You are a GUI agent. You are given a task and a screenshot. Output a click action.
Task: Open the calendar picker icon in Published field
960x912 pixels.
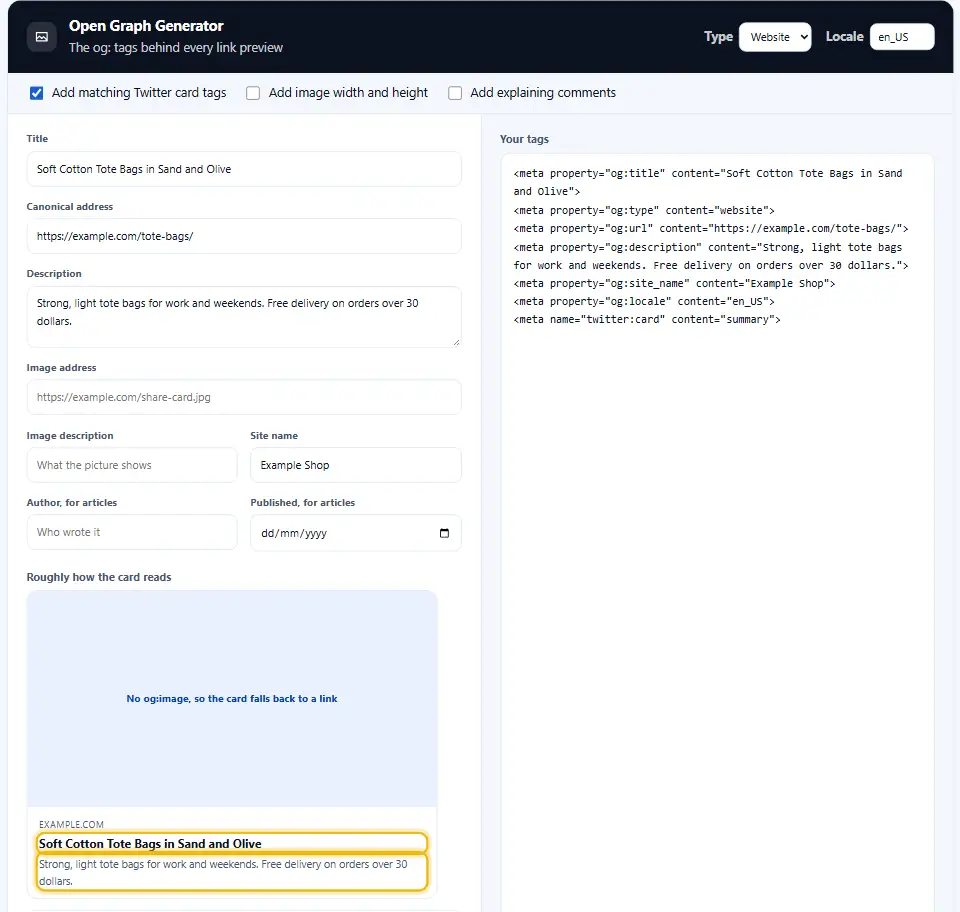tap(444, 533)
